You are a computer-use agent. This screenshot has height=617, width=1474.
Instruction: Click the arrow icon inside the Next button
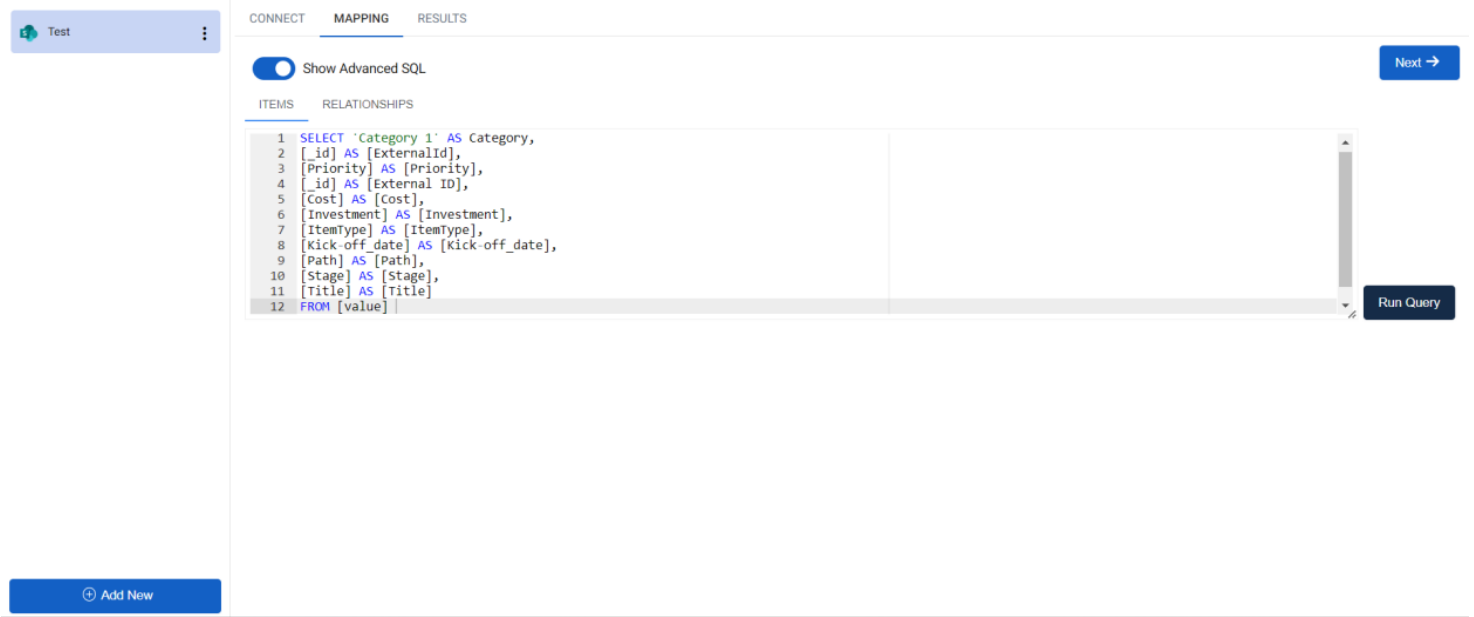coord(1433,62)
